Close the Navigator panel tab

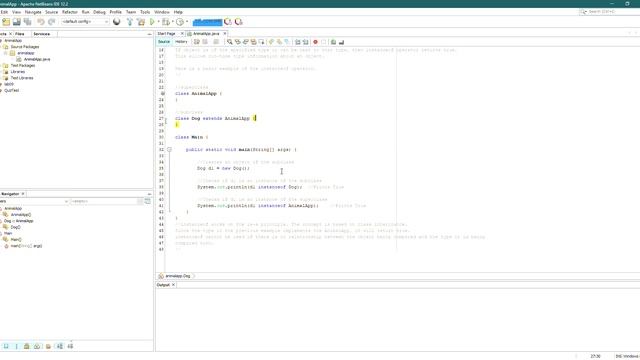point(23,194)
